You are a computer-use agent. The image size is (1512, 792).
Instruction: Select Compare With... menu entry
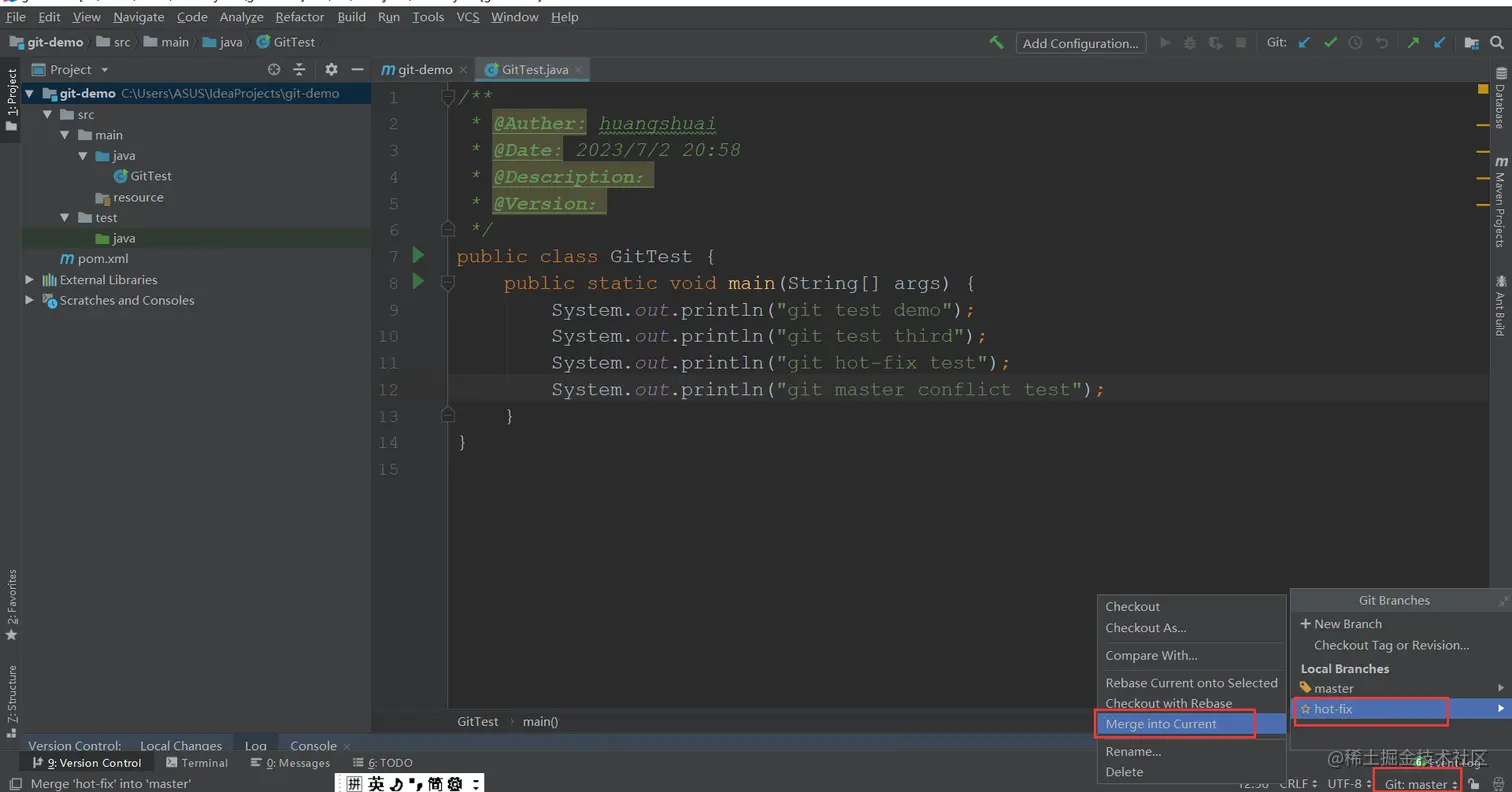(1191, 656)
